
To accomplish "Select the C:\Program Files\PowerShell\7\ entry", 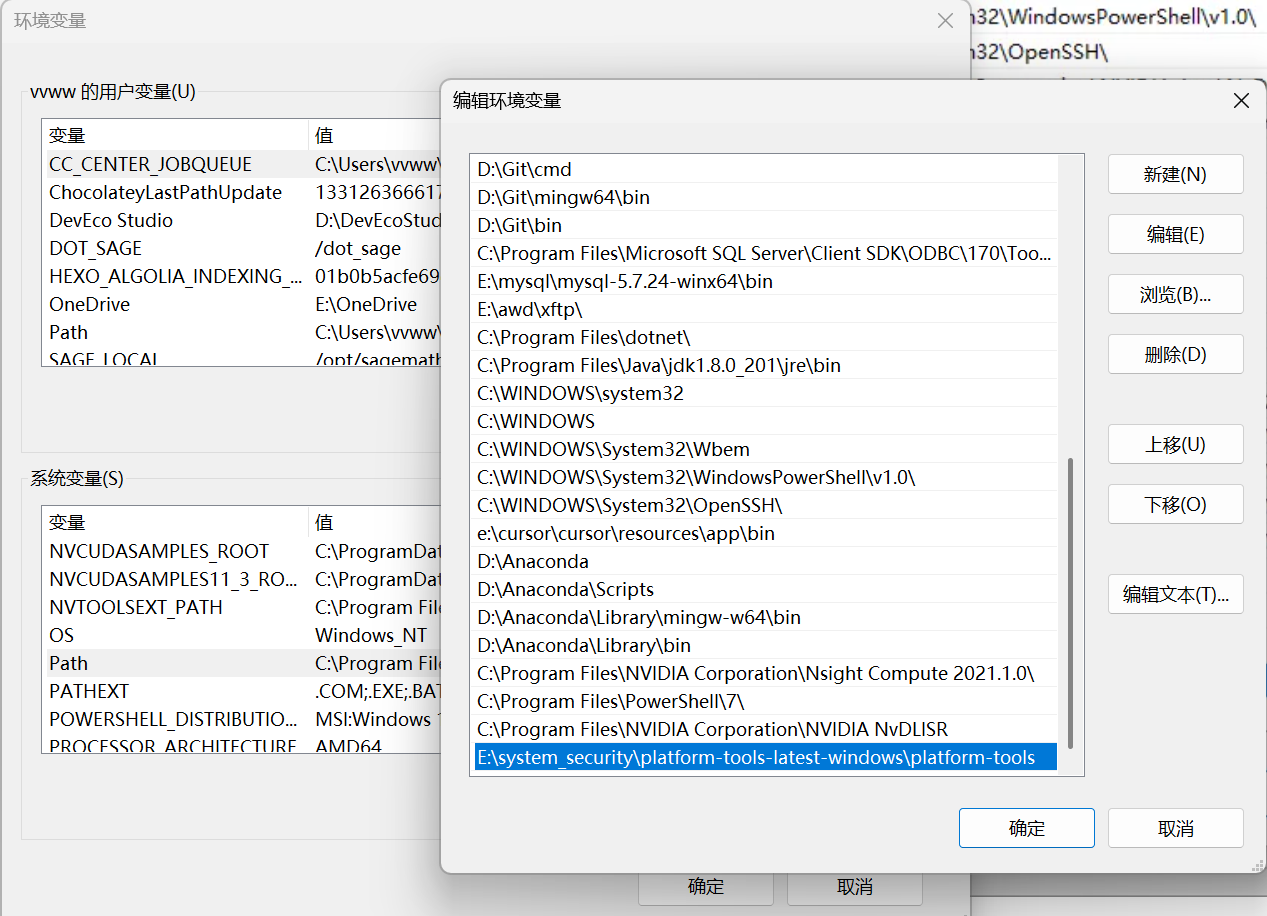I will tap(610, 702).
